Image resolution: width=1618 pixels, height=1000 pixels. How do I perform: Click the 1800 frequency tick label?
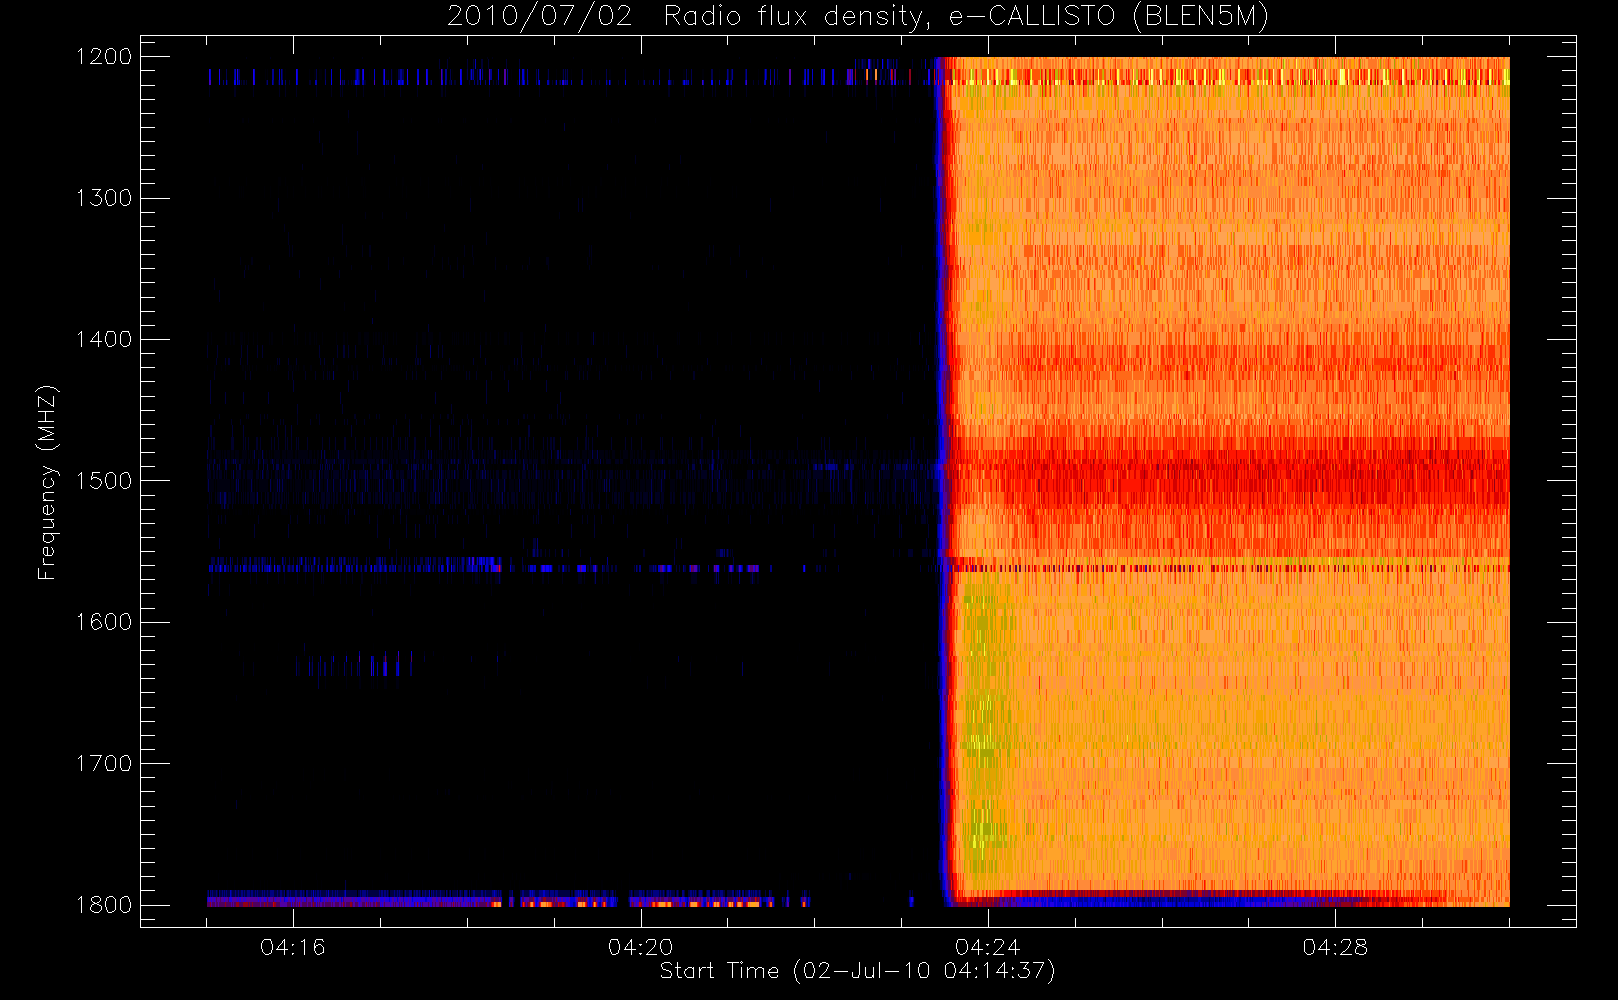point(104,905)
